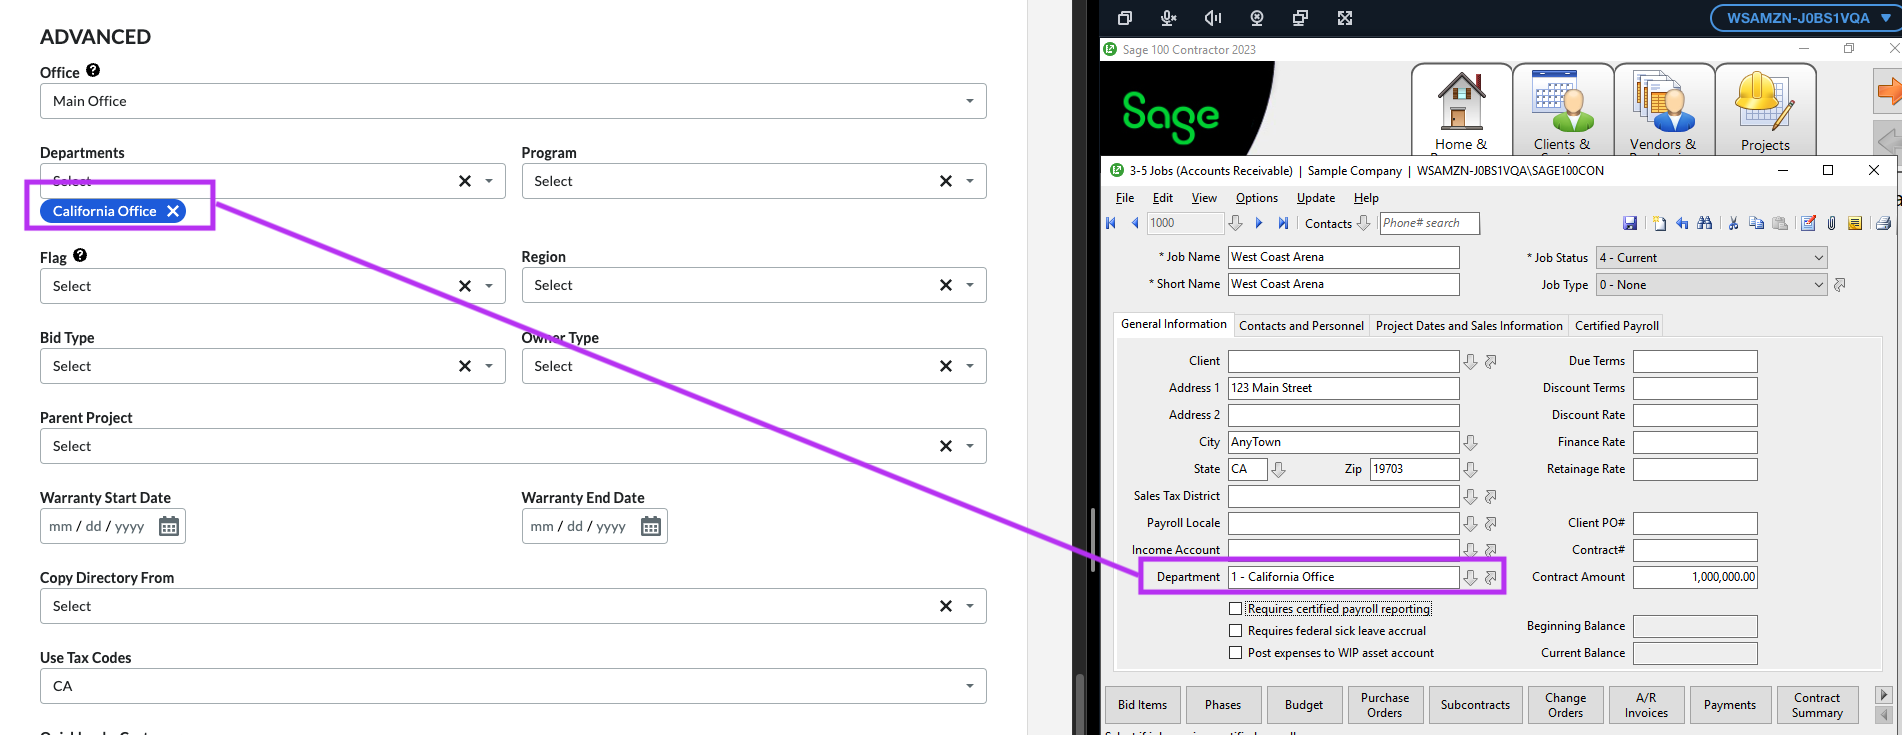
Task: Click the Purchase Orders button
Action: pos(1385,705)
